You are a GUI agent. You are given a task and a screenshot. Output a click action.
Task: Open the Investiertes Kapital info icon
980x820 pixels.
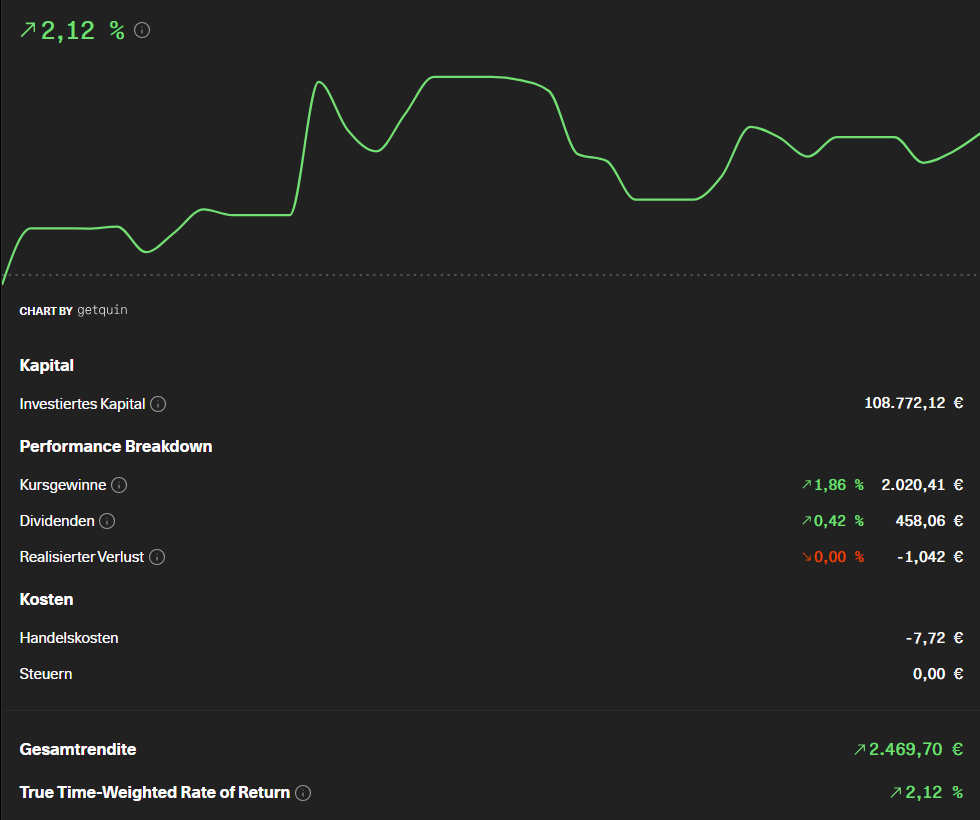[x=158, y=404]
